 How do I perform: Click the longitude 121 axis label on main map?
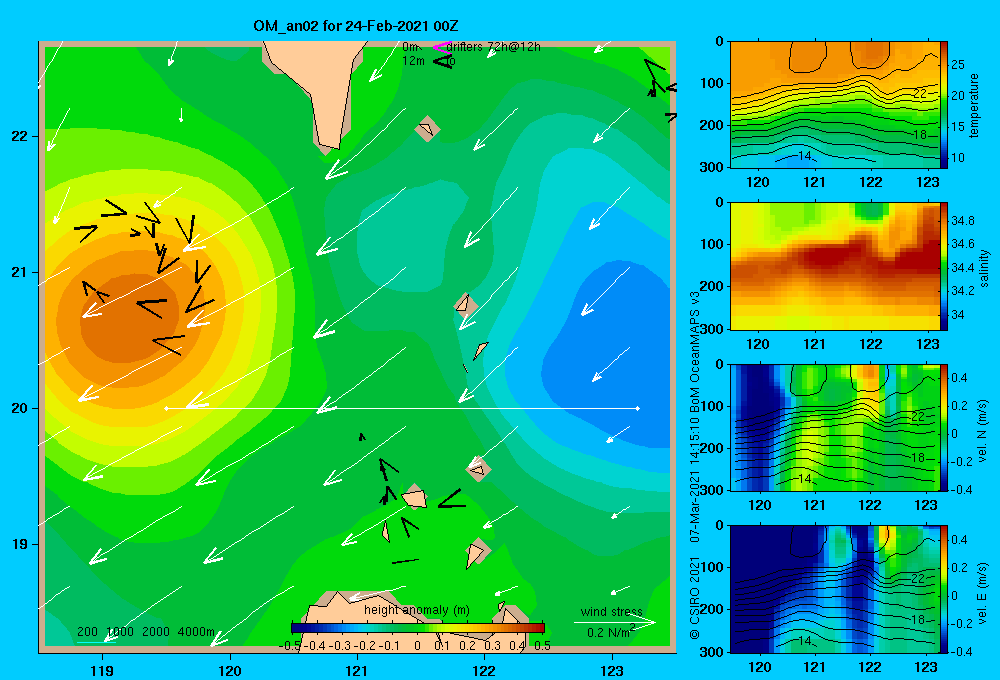(x=357, y=670)
